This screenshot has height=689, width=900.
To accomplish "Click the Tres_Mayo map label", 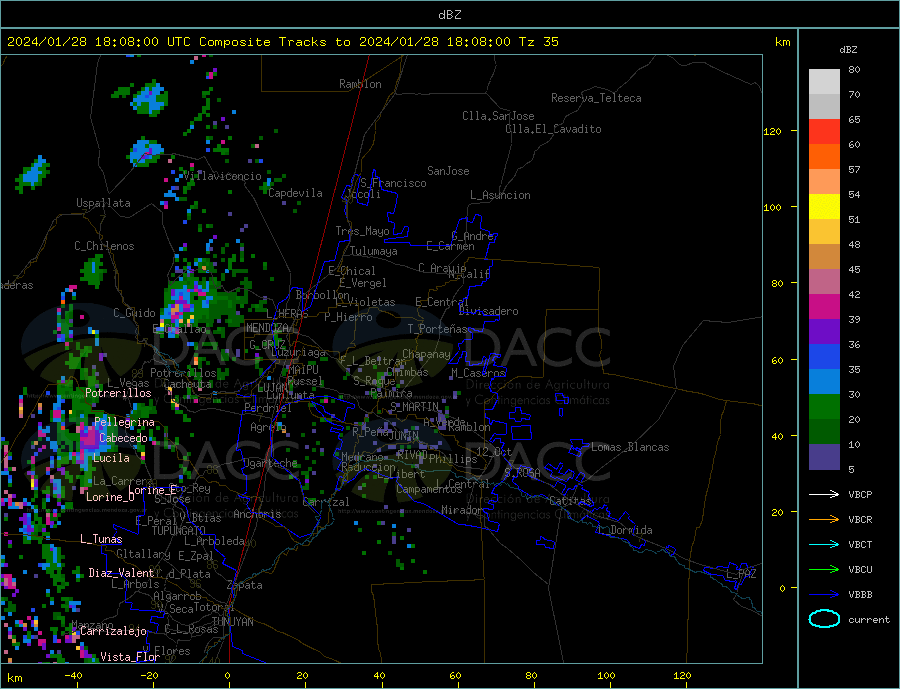I will click(x=362, y=231).
